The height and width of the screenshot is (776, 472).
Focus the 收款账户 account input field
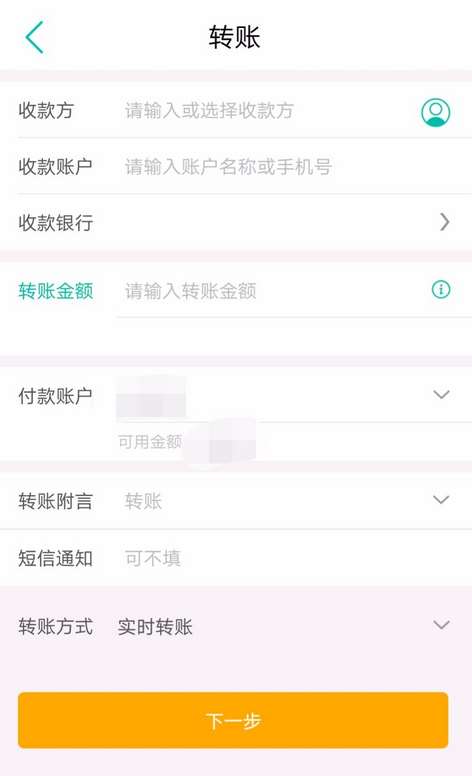[x=292, y=167]
